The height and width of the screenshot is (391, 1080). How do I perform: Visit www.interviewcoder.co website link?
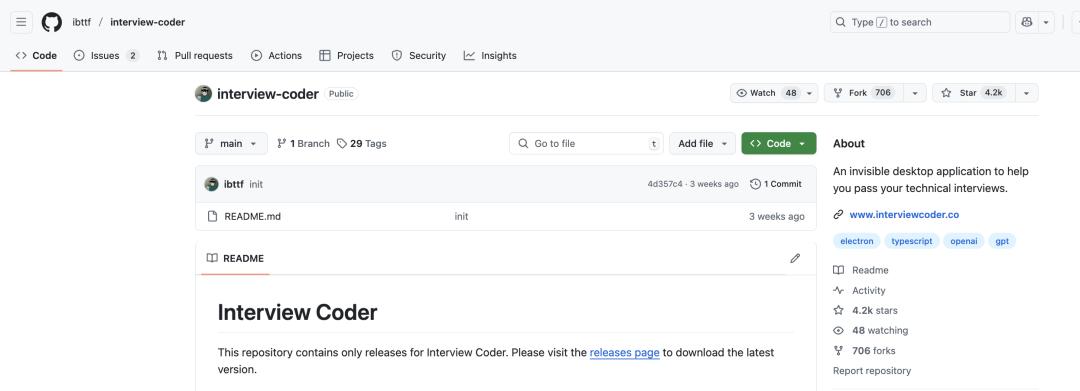click(x=904, y=215)
